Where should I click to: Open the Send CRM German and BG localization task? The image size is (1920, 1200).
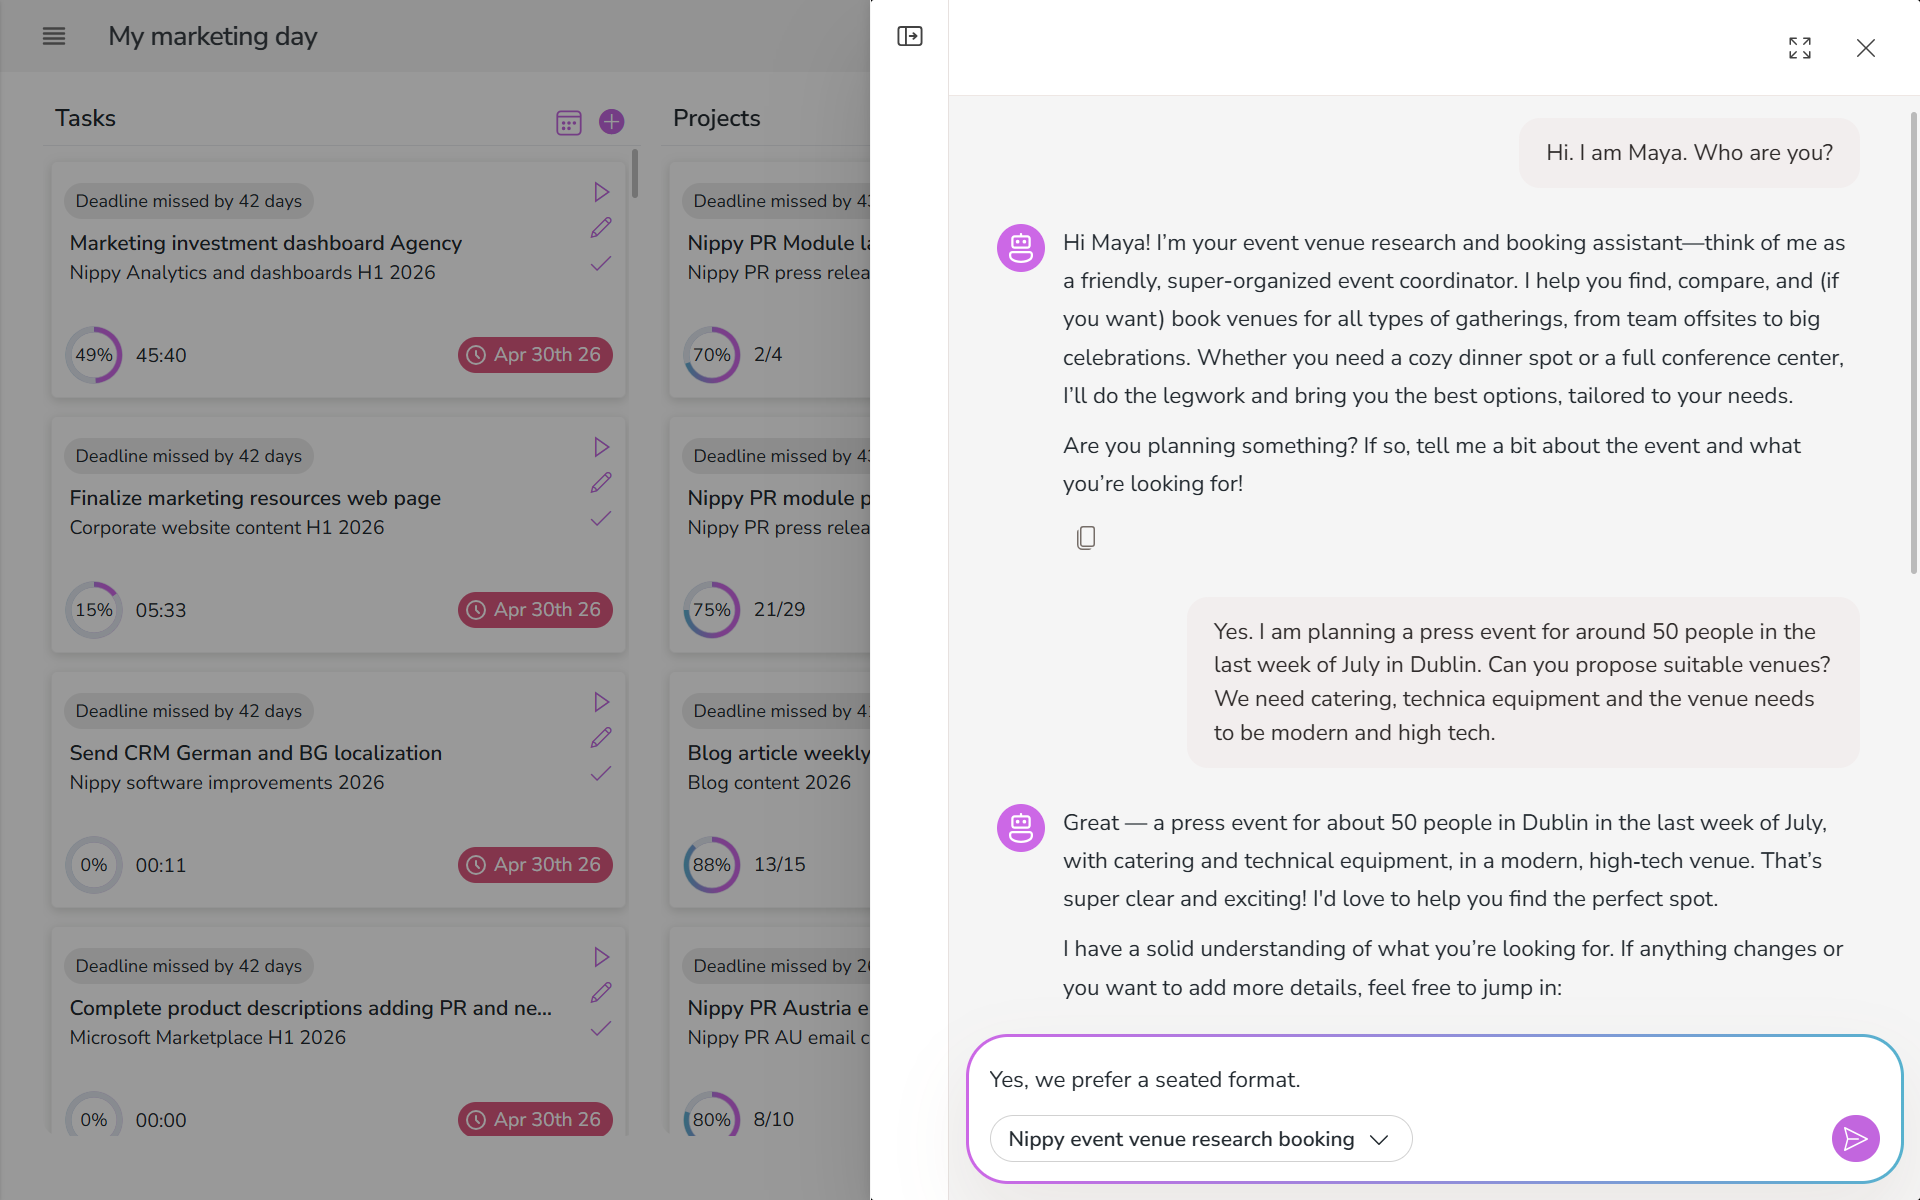pos(256,753)
